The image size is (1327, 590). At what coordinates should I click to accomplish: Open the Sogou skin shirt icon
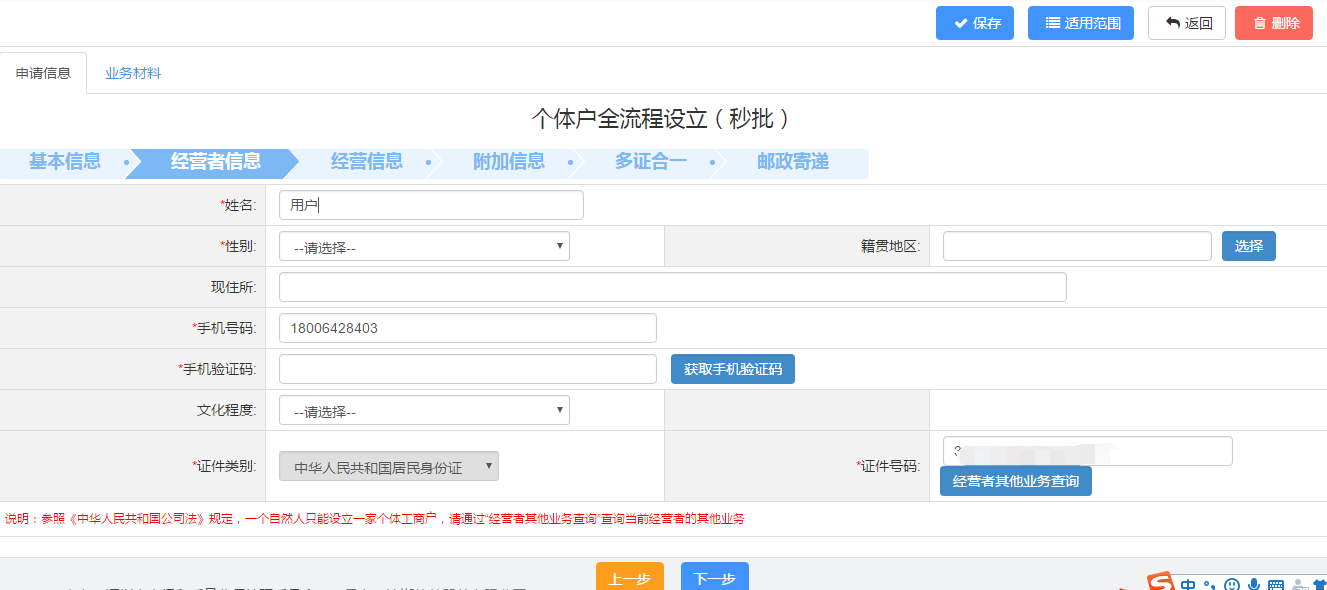pyautogui.click(x=1318, y=585)
